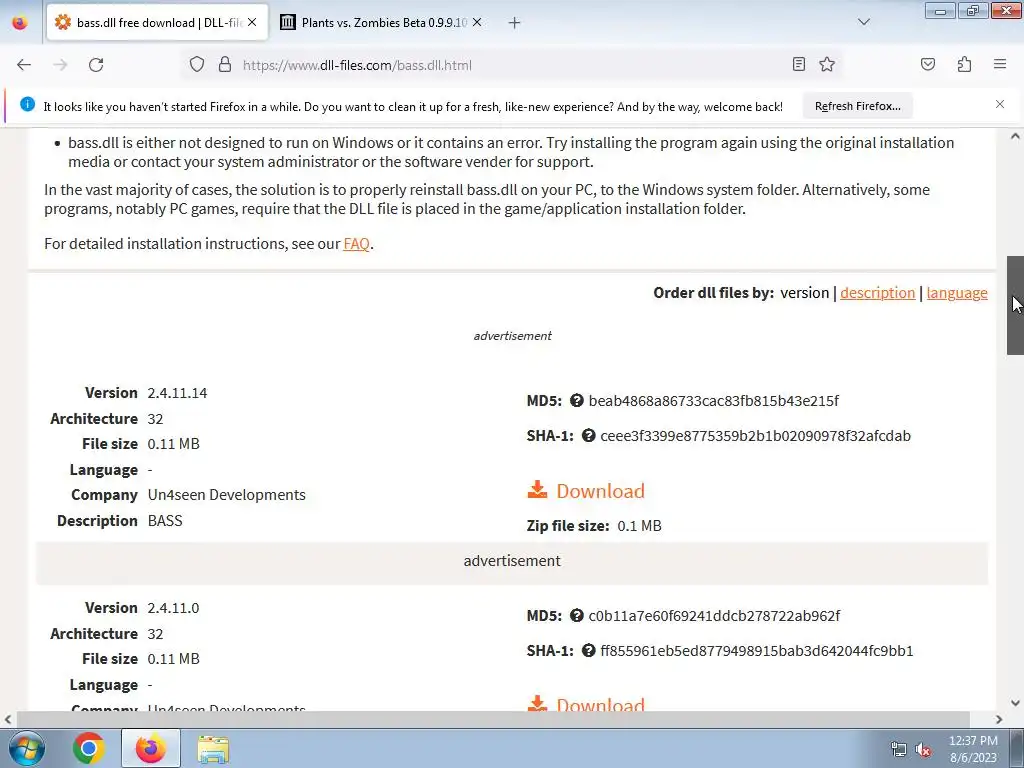Click SHA-1 help icon for ceee3f33

(588, 435)
